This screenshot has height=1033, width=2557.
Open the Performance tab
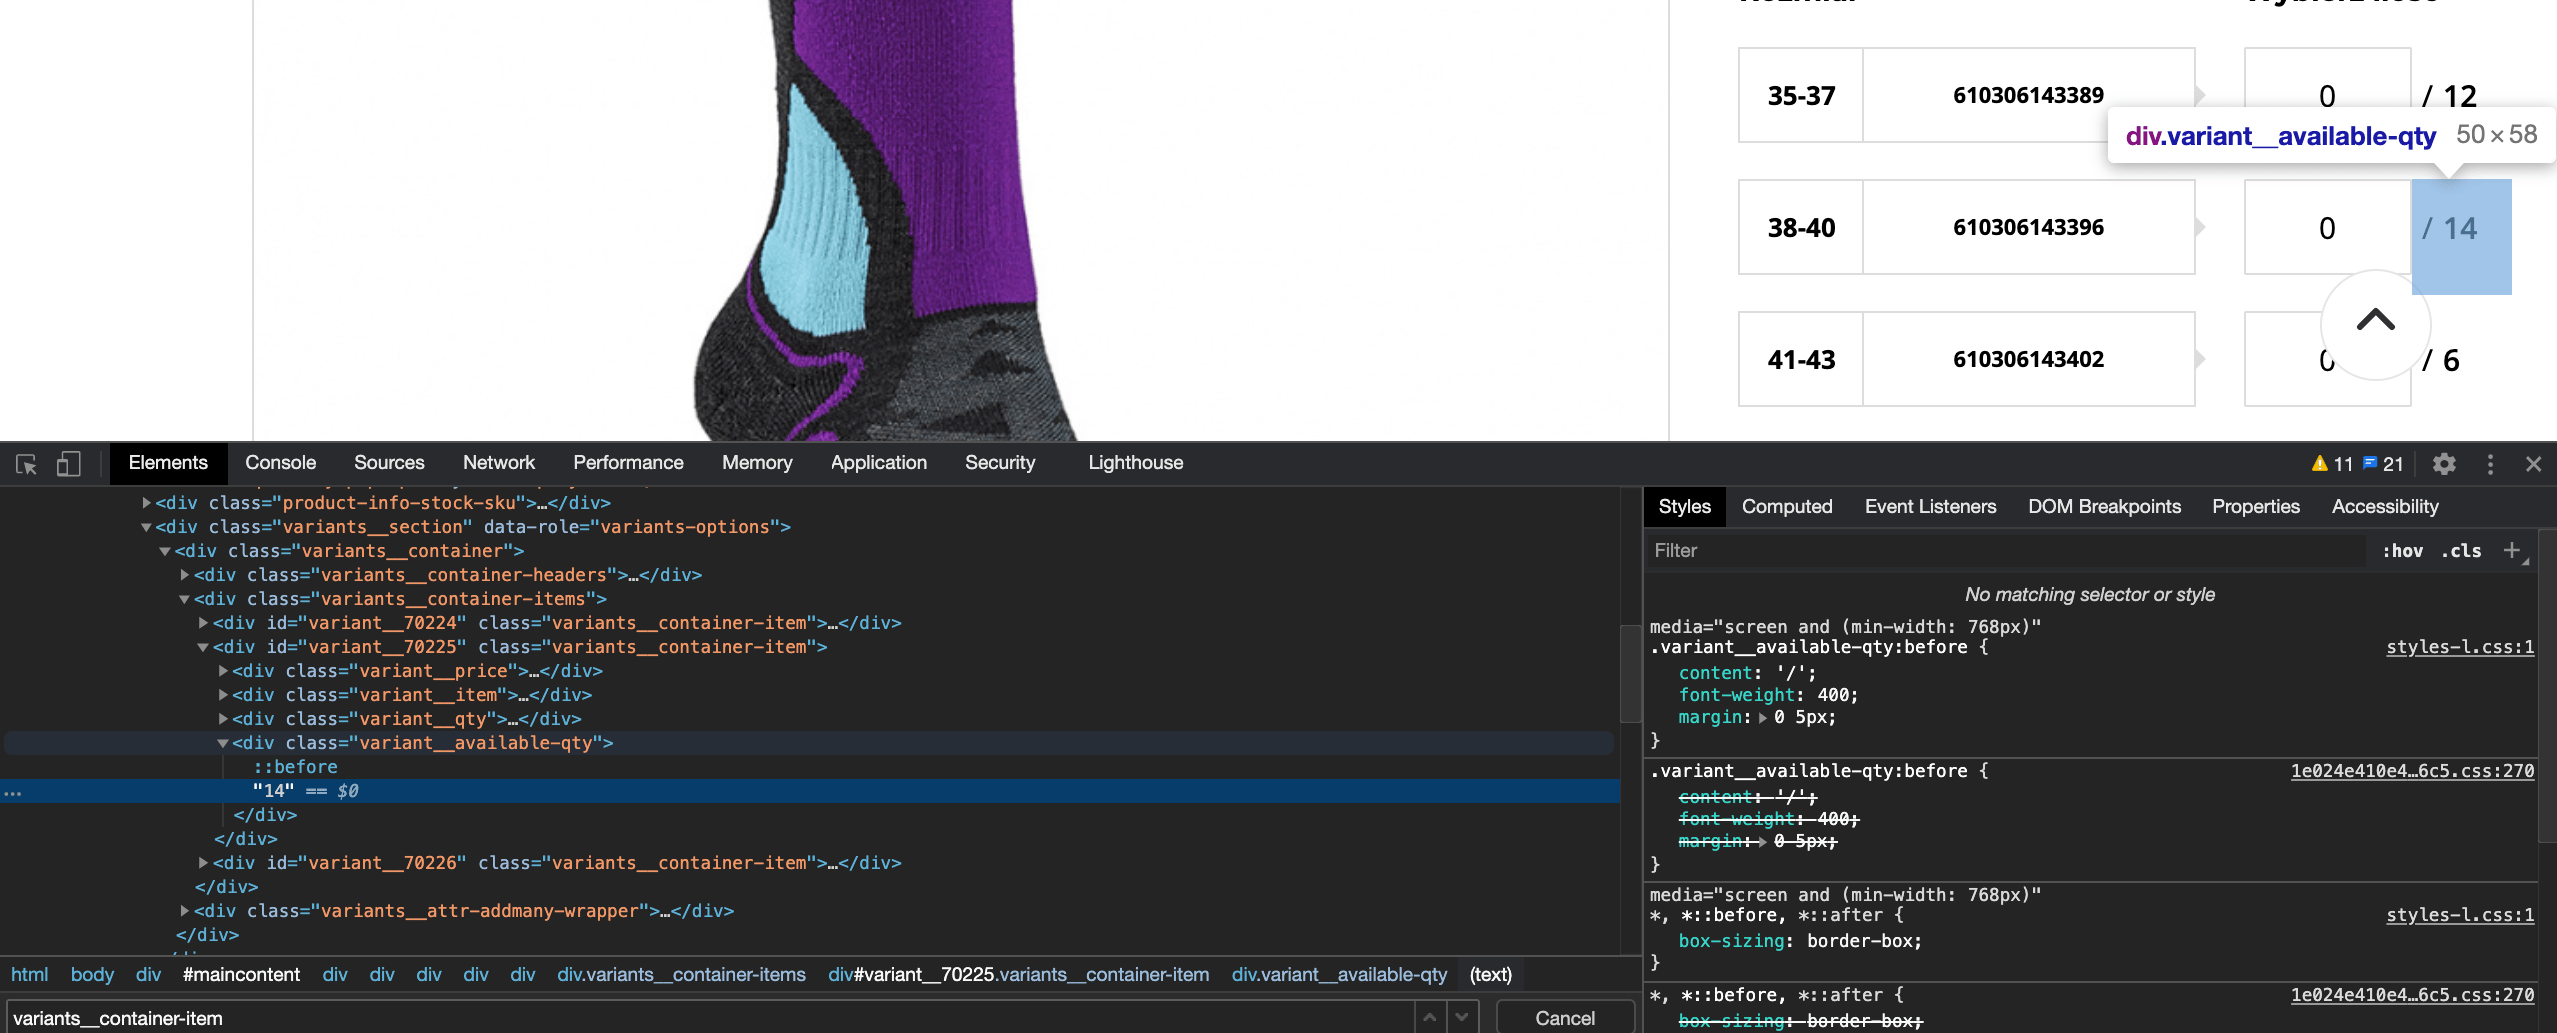(628, 463)
